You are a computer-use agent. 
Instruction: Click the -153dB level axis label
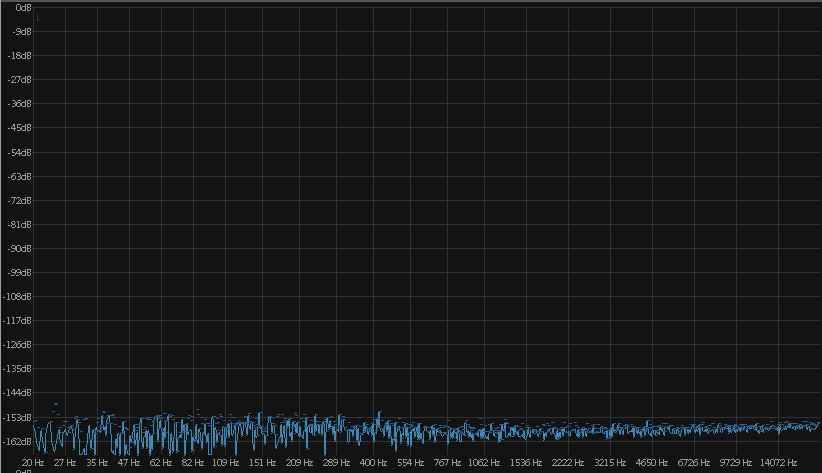[x=17, y=417]
